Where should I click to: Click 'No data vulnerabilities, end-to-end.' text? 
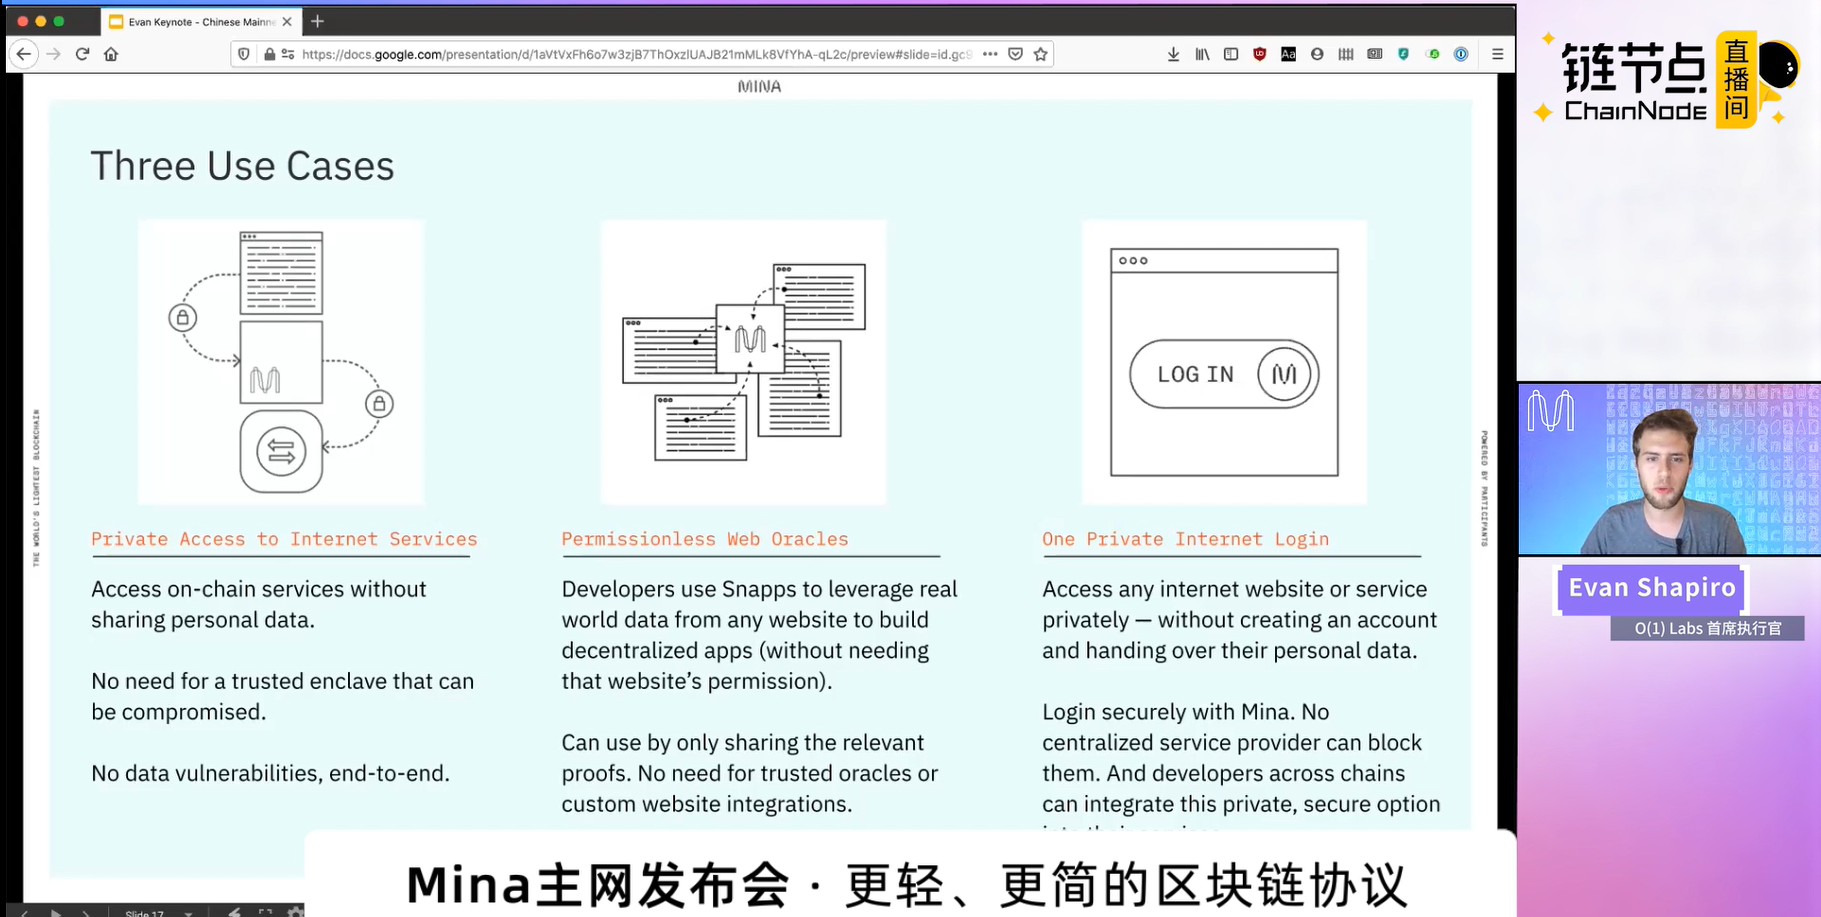270,773
